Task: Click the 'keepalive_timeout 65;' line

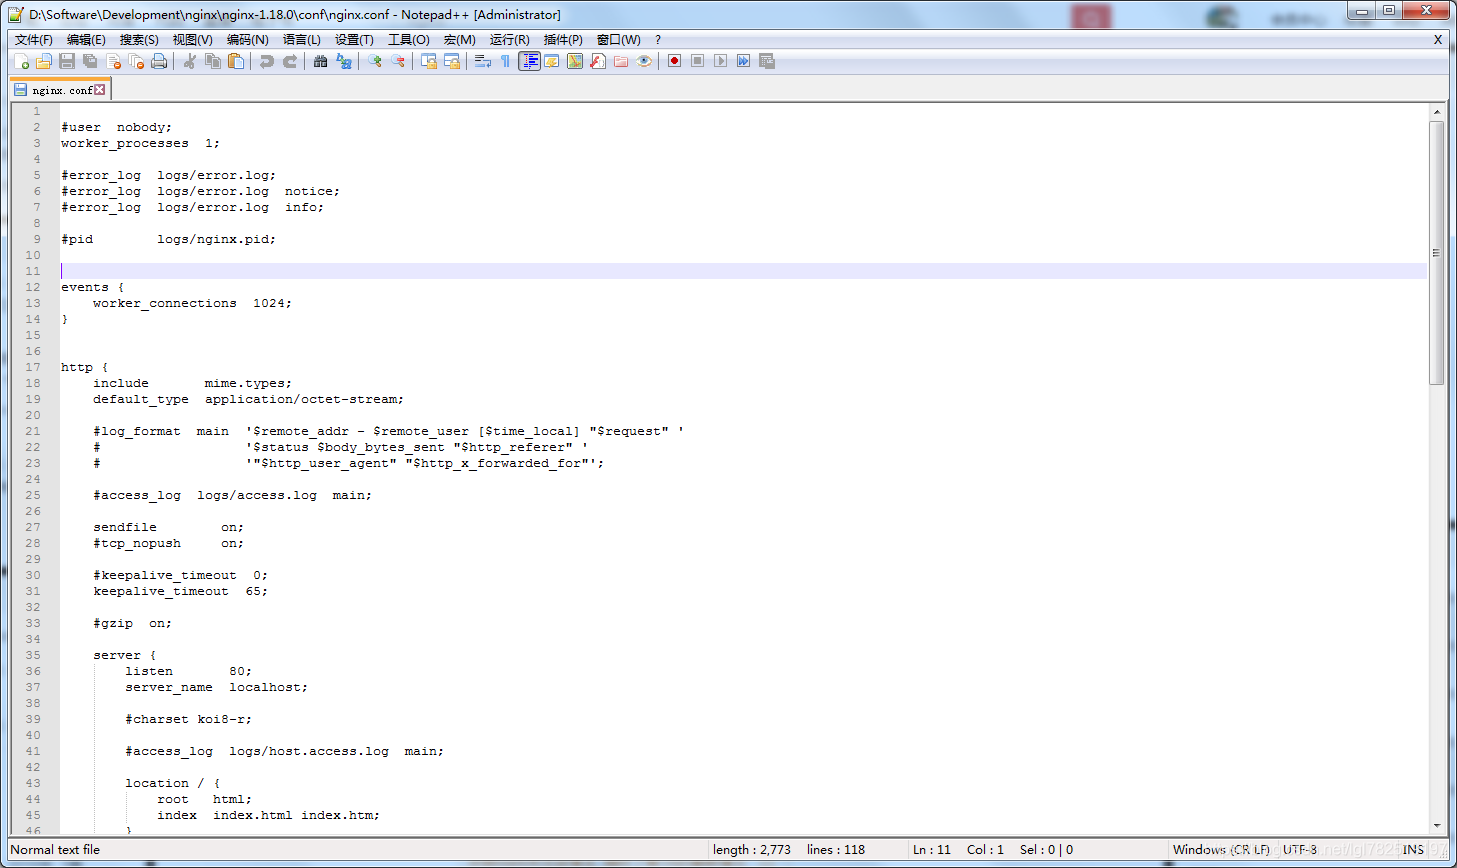Action: point(180,591)
